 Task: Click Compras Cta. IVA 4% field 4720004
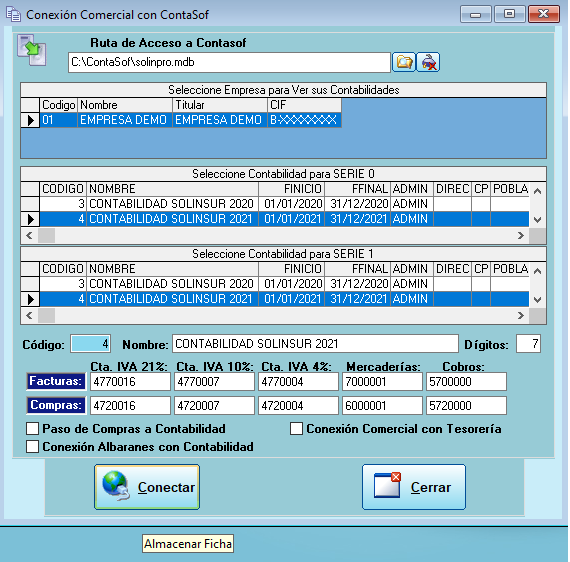tap(298, 406)
